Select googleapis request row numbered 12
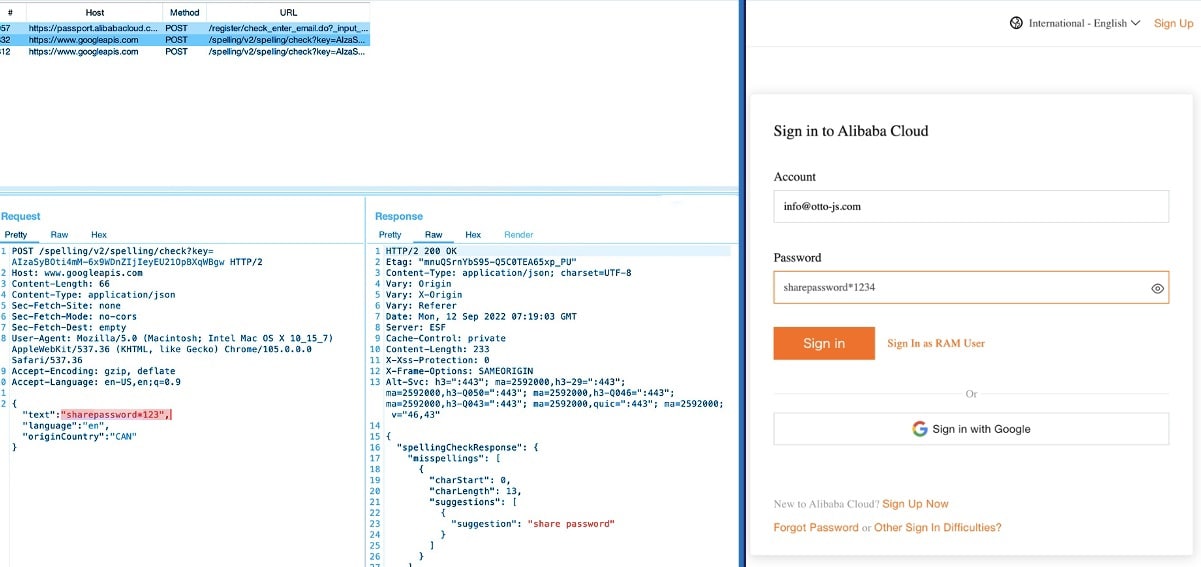The height and width of the screenshot is (567, 1201). pyautogui.click(x=184, y=52)
